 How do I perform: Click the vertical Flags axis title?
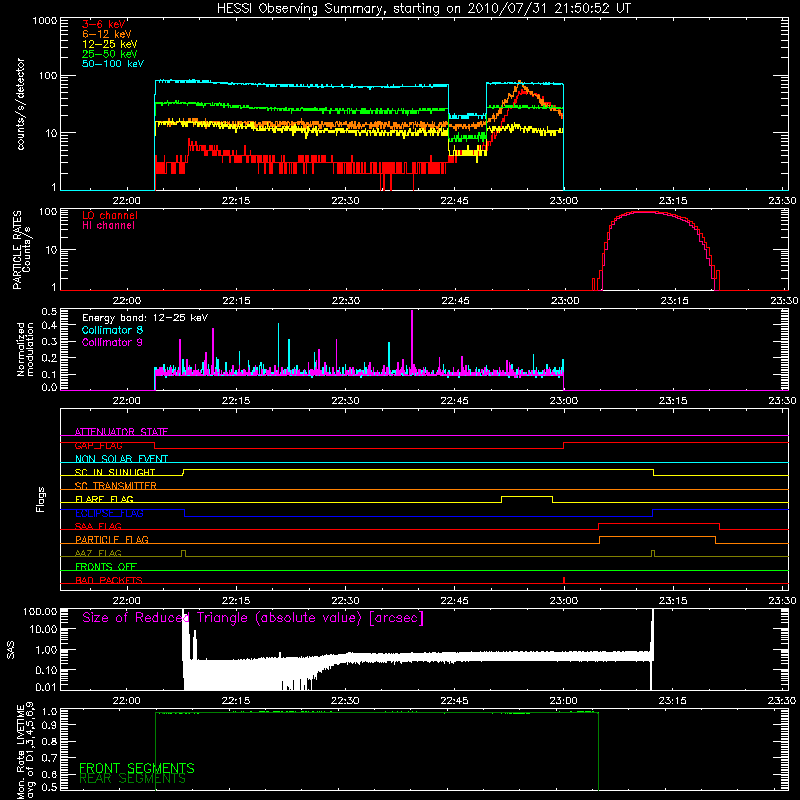point(40,499)
